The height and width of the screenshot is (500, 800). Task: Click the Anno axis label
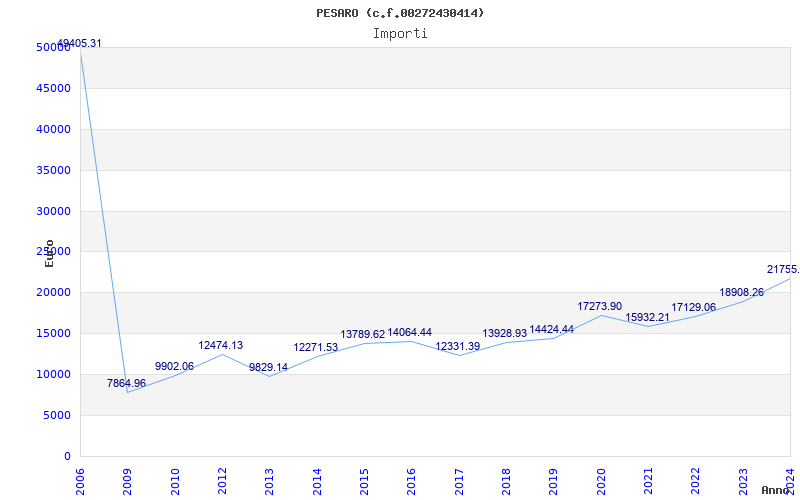[x=776, y=490]
